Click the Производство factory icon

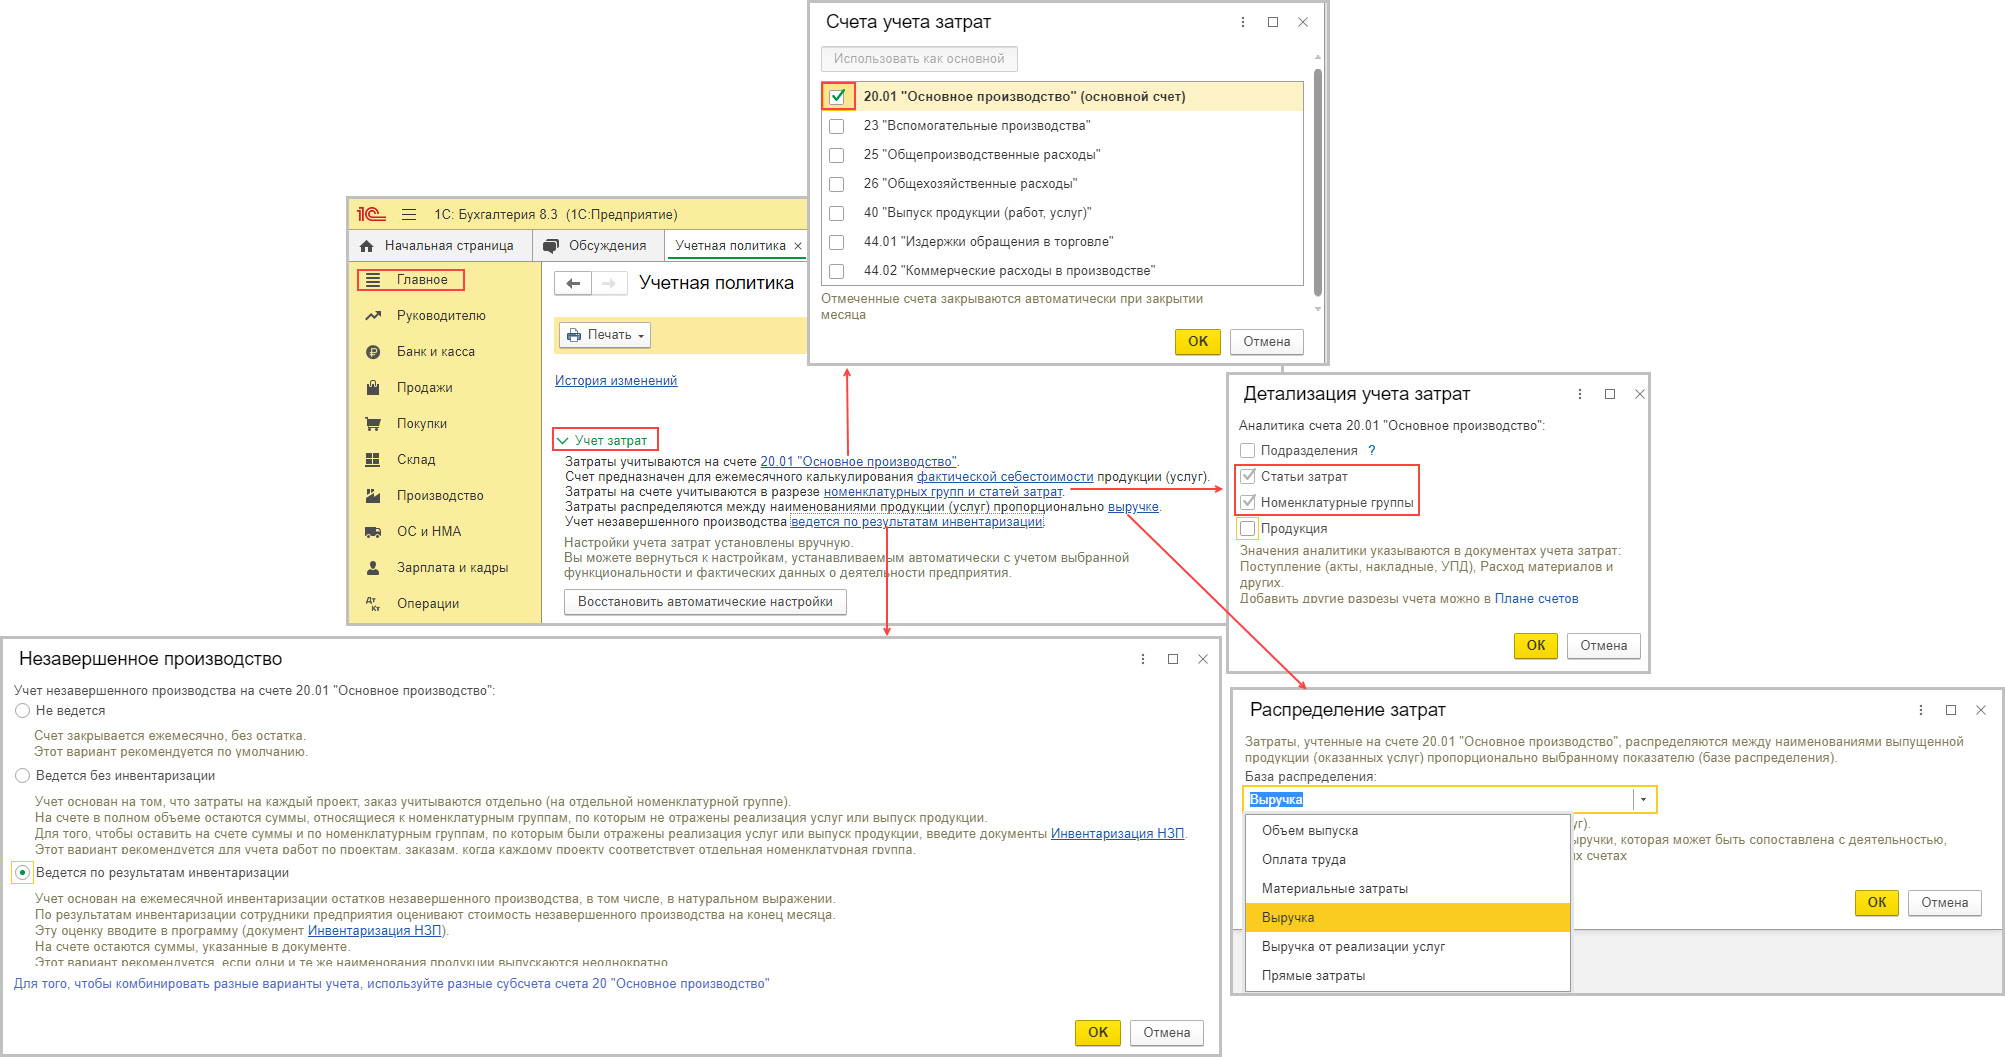[x=373, y=496]
